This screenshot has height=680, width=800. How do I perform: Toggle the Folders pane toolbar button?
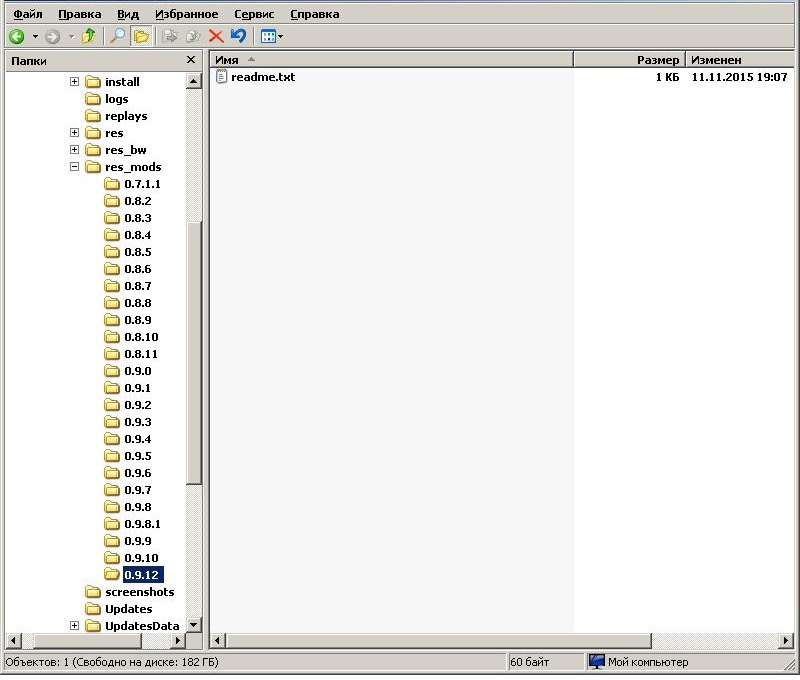[x=142, y=37]
